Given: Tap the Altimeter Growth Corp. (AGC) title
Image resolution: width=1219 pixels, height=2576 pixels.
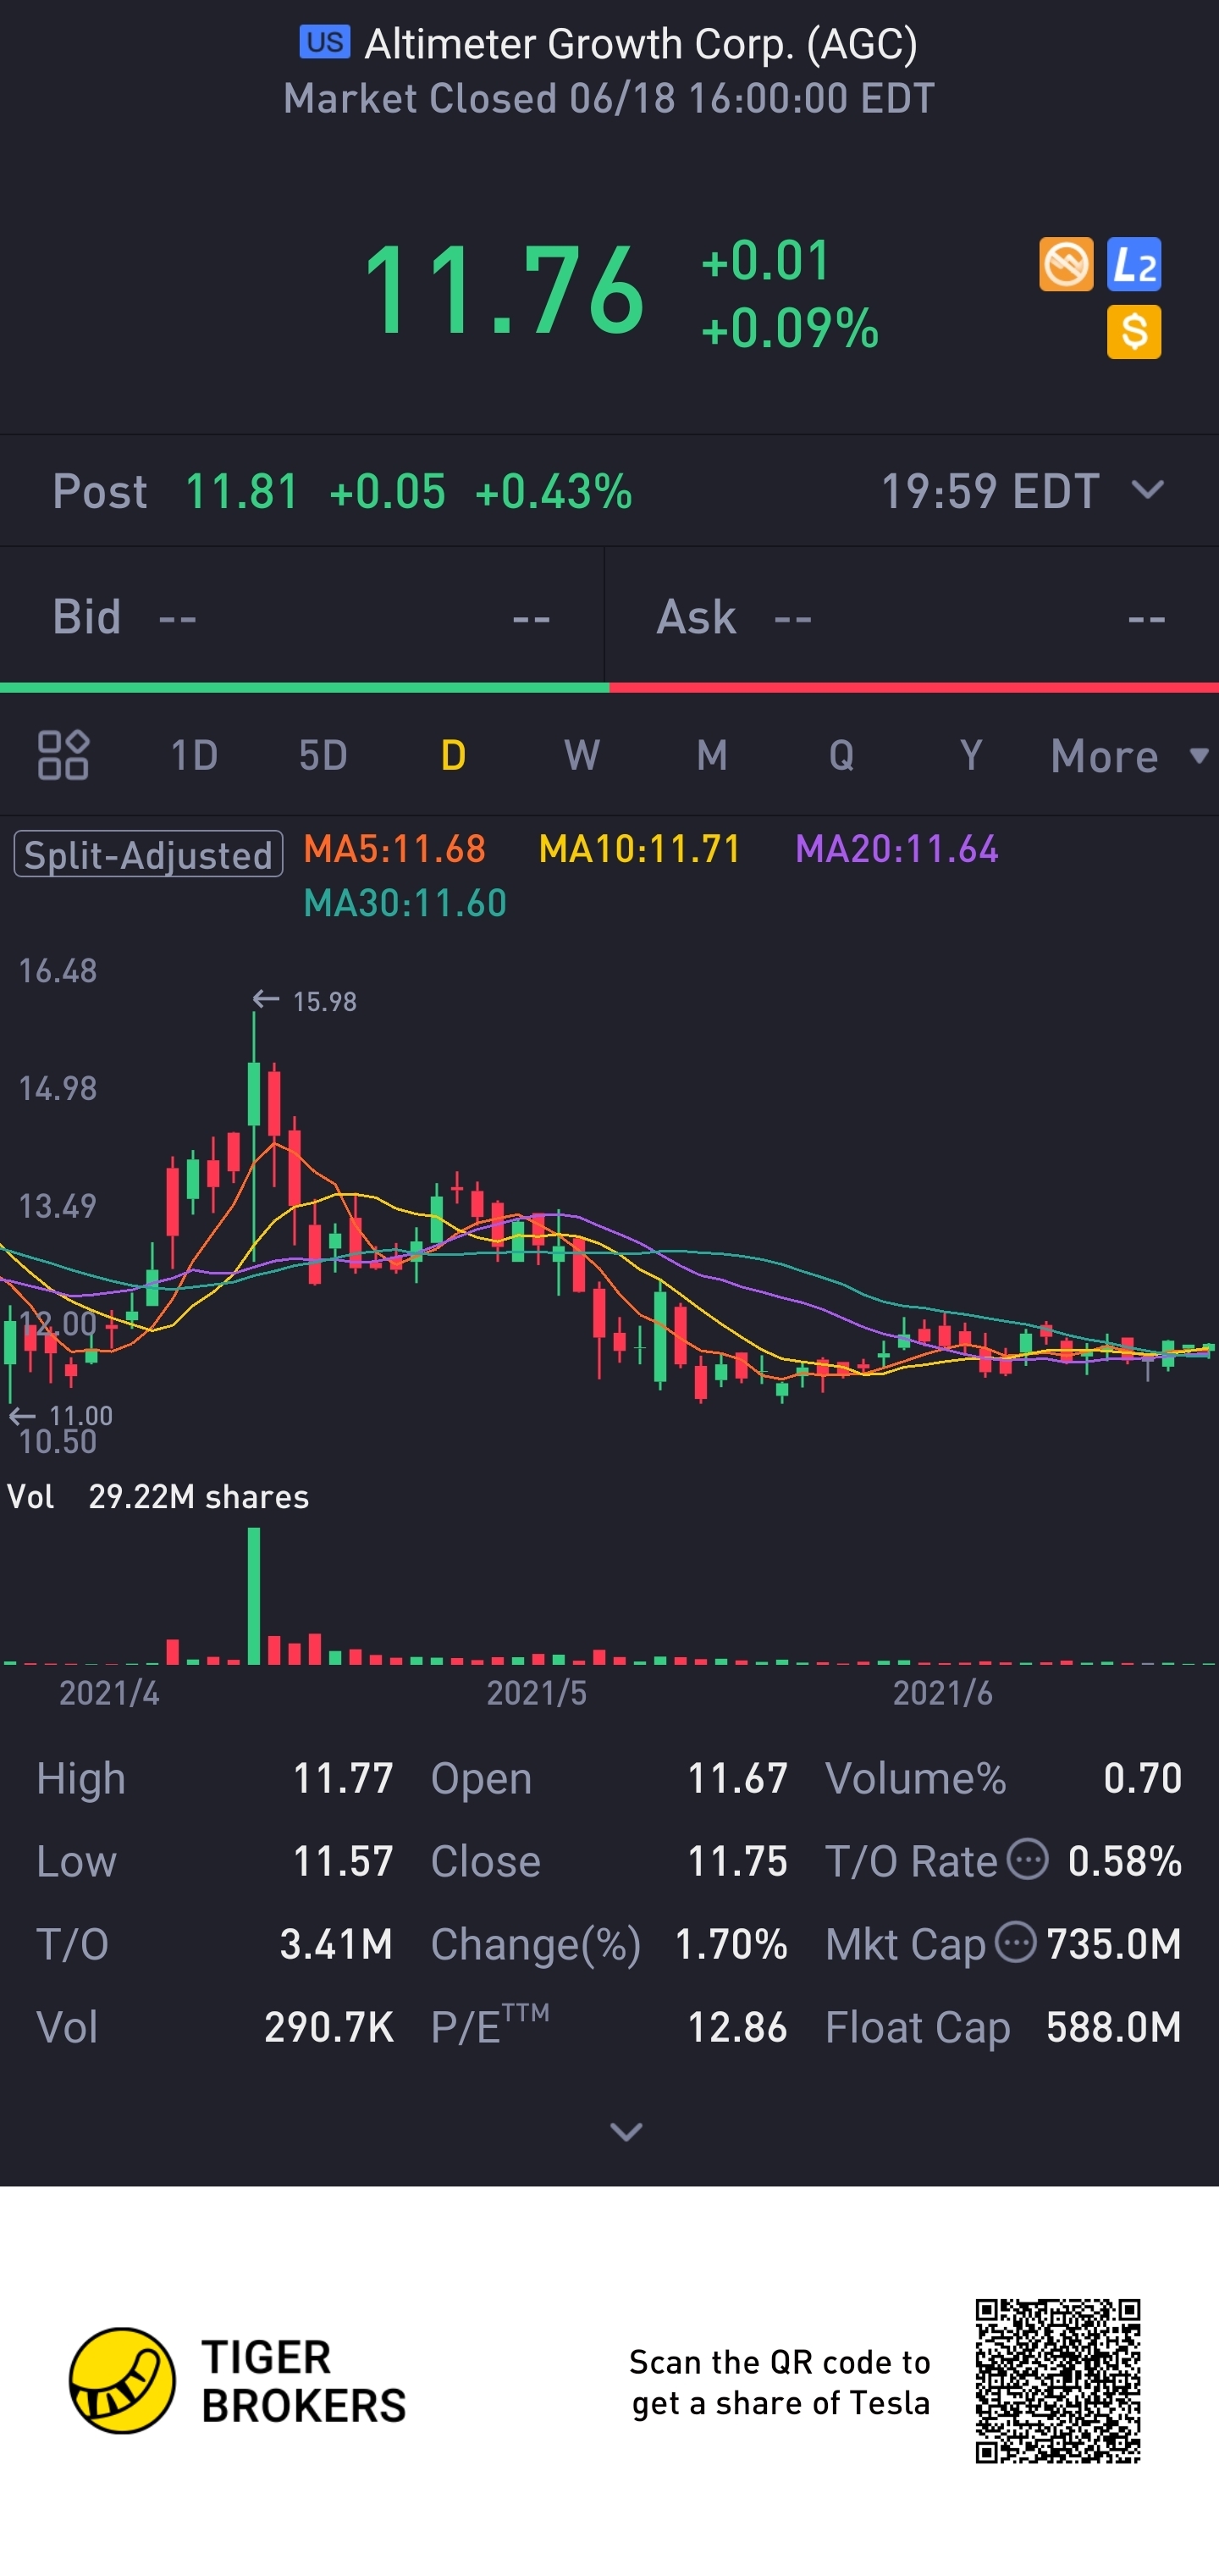Looking at the screenshot, I should 640,43.
